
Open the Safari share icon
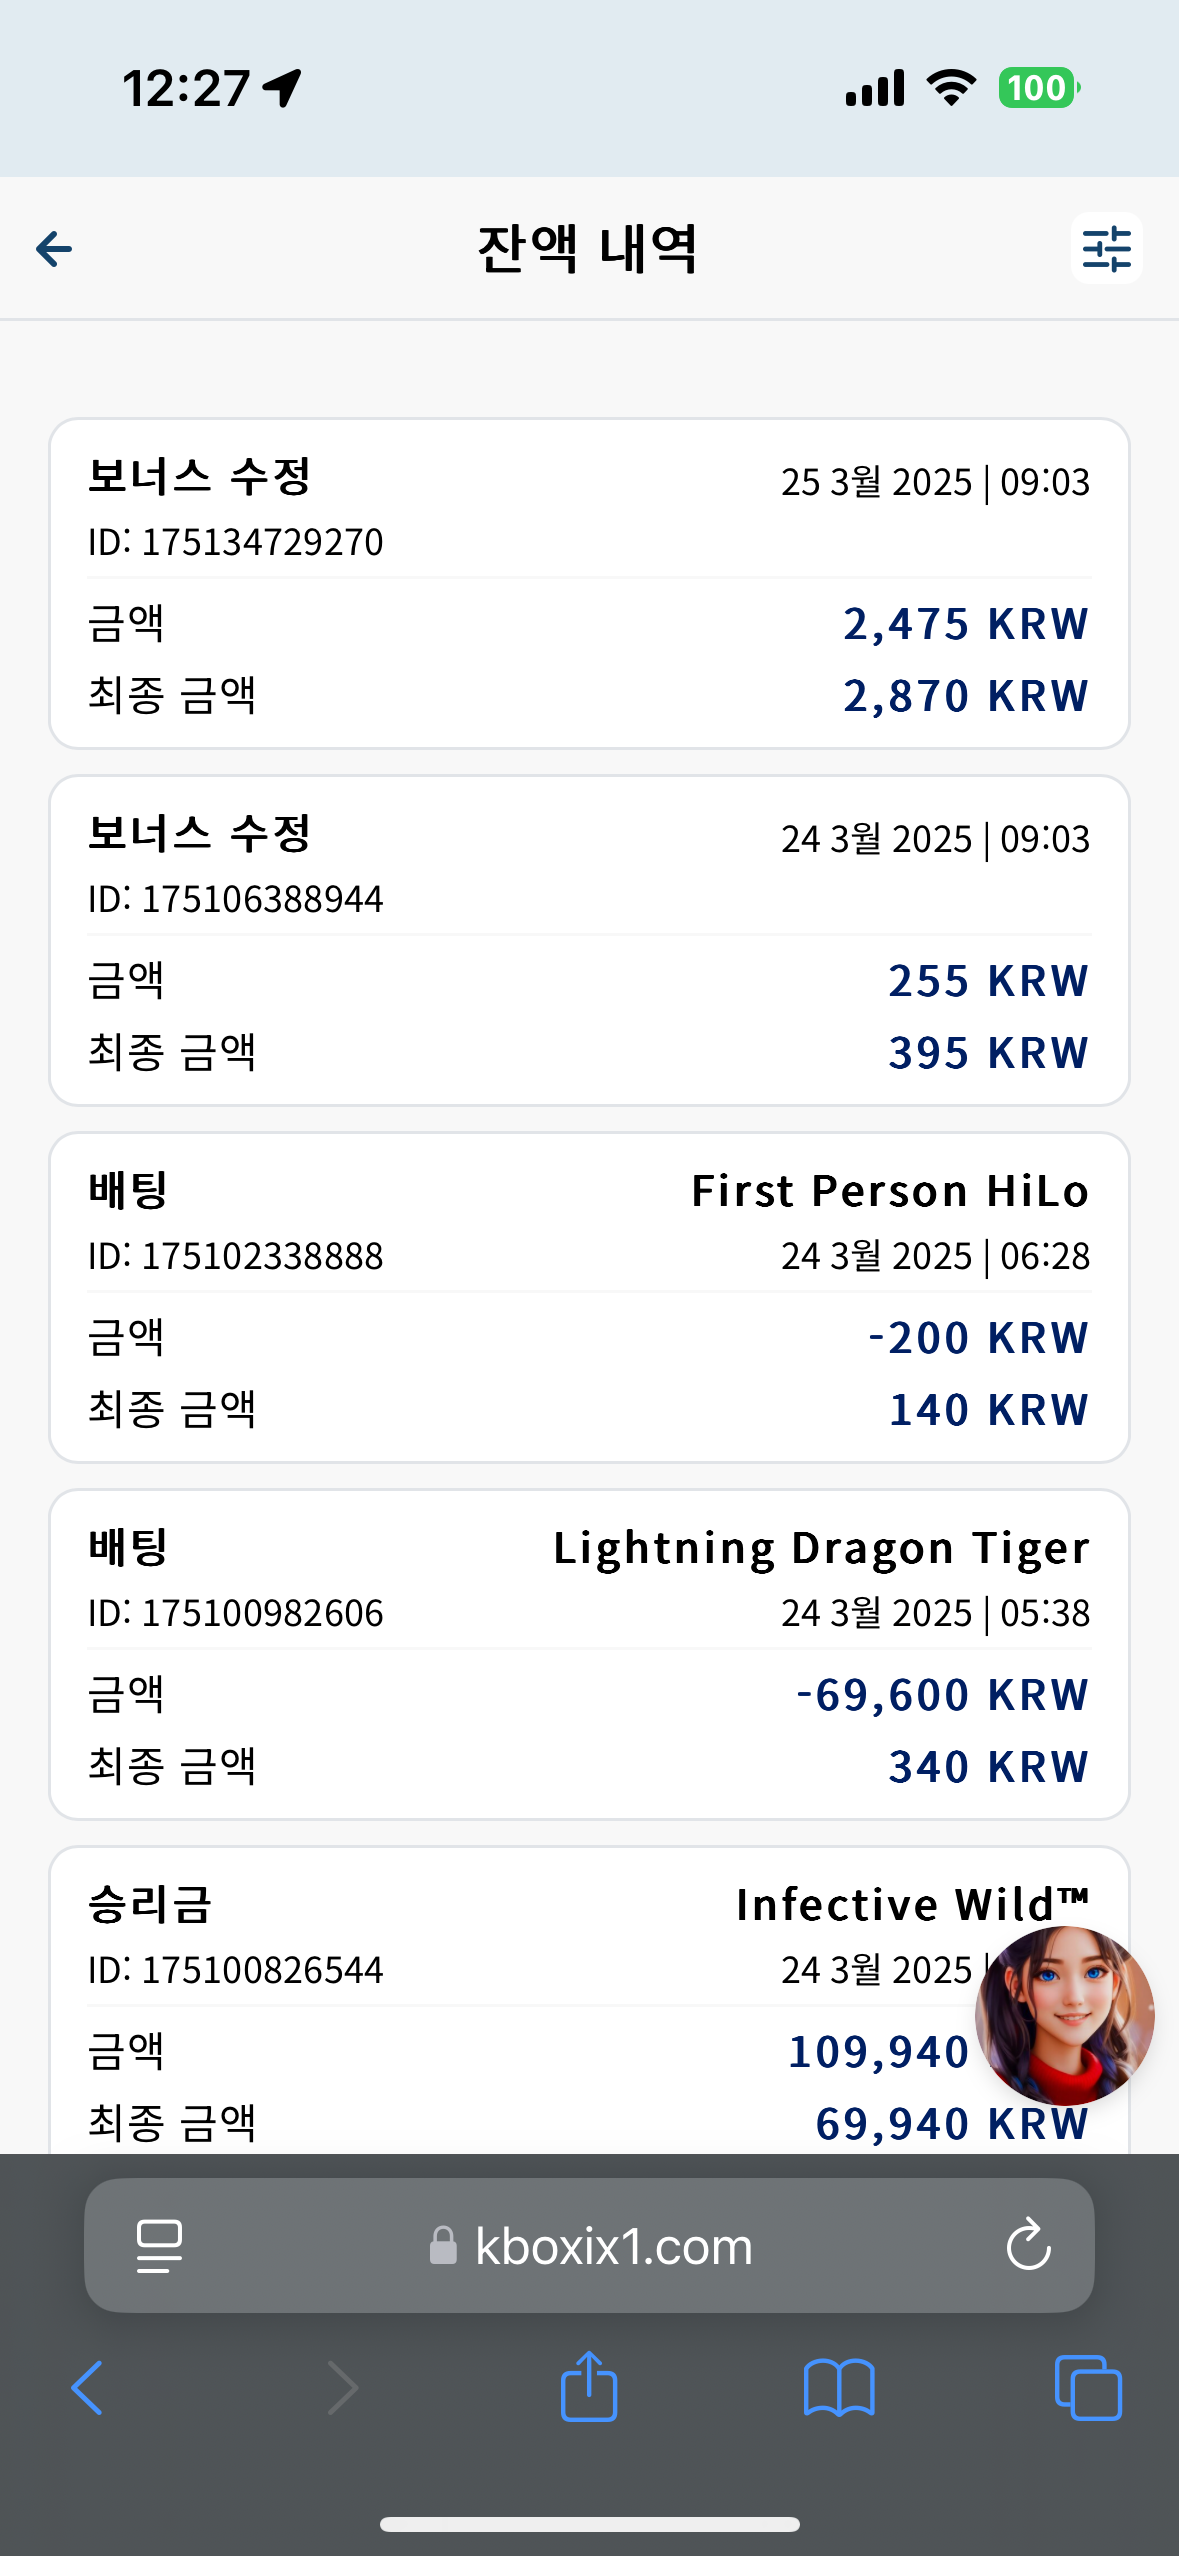(589, 2386)
